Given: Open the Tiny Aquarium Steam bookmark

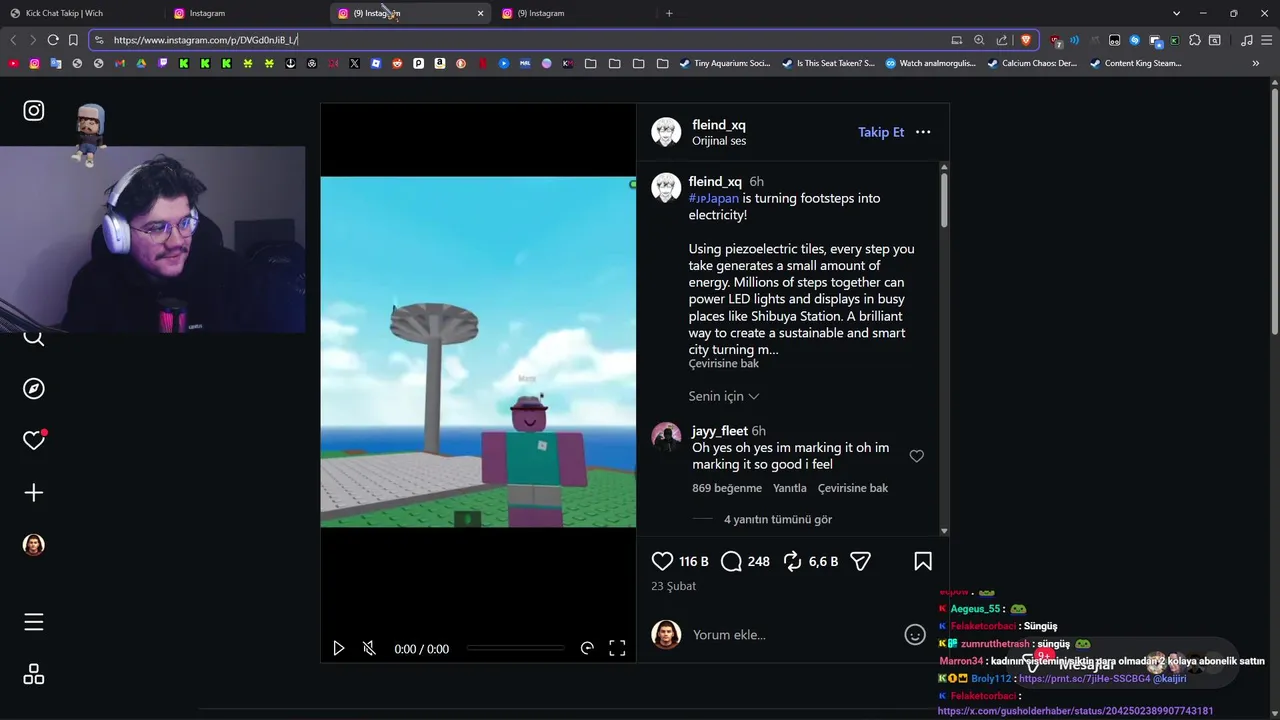Looking at the screenshot, I should [725, 63].
